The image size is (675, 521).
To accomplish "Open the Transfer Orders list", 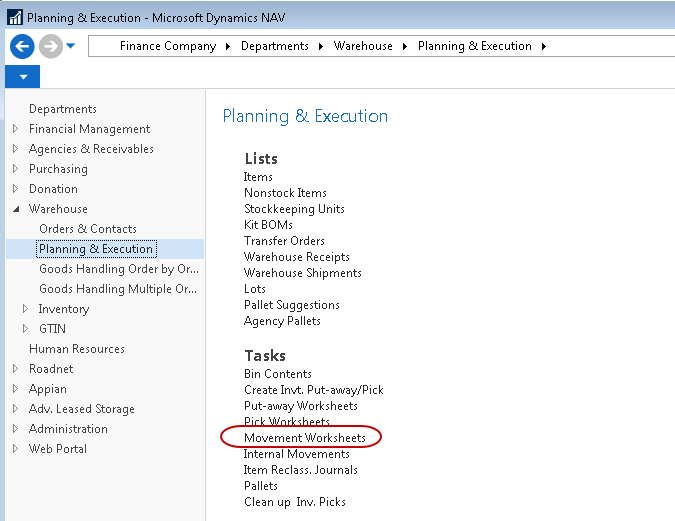I will coord(284,241).
